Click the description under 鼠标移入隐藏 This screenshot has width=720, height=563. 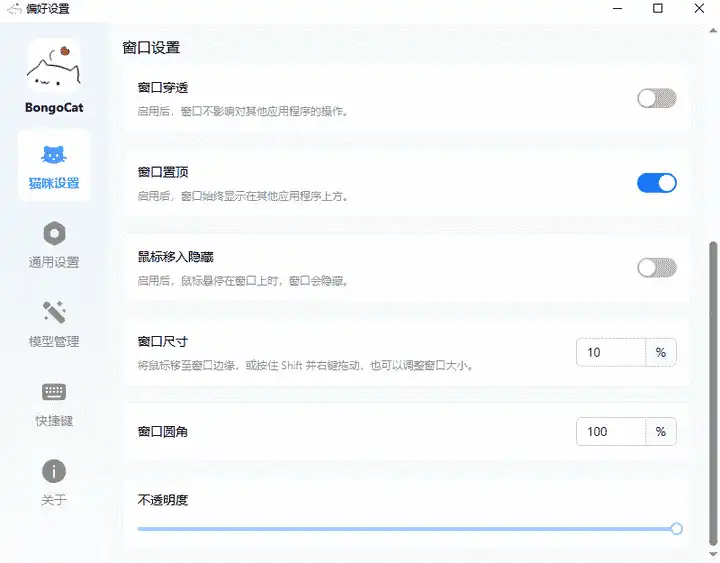click(x=242, y=281)
